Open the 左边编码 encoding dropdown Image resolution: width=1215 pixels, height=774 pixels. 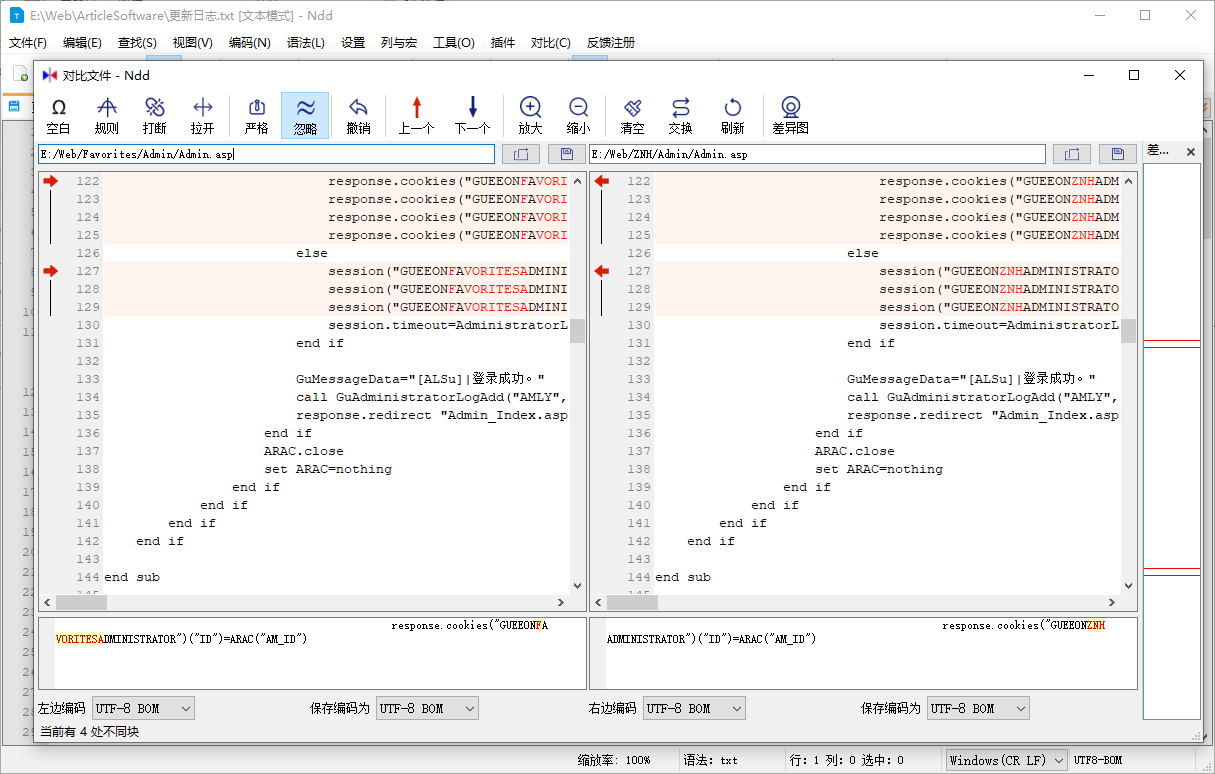coord(143,708)
